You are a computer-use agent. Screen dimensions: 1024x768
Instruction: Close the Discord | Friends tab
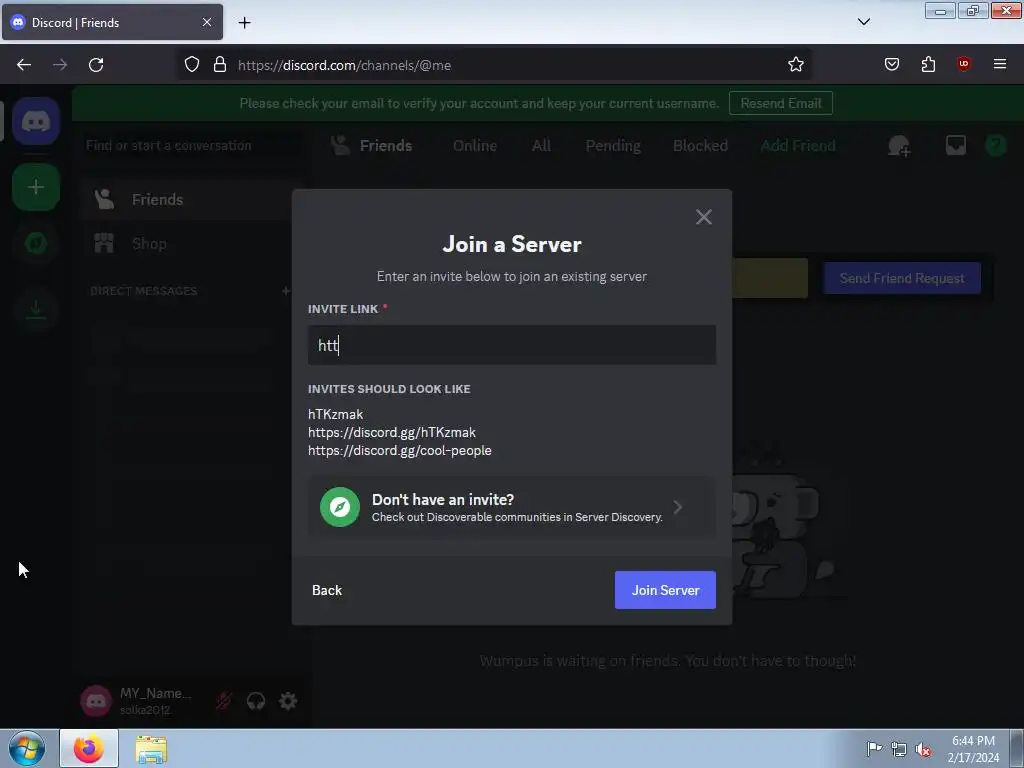[206, 22]
